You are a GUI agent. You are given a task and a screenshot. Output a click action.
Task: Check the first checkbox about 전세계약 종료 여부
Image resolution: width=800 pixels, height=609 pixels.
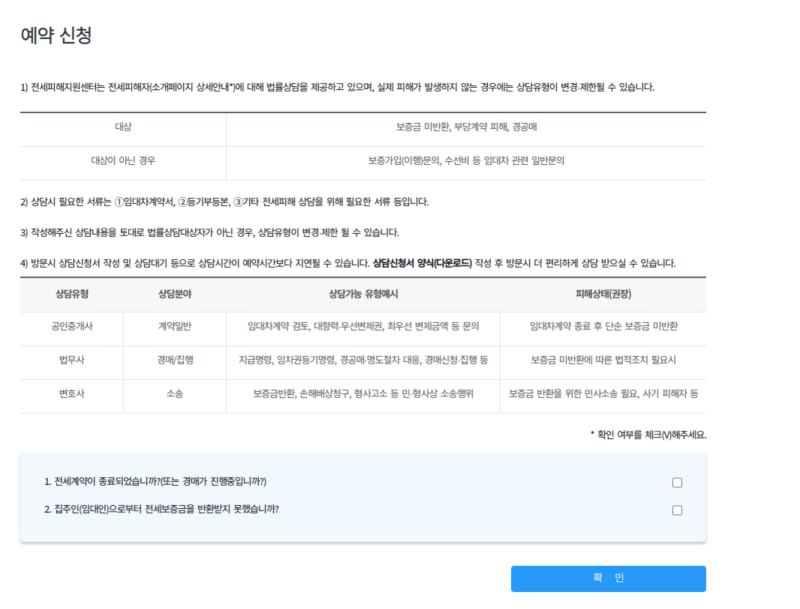coord(677,482)
